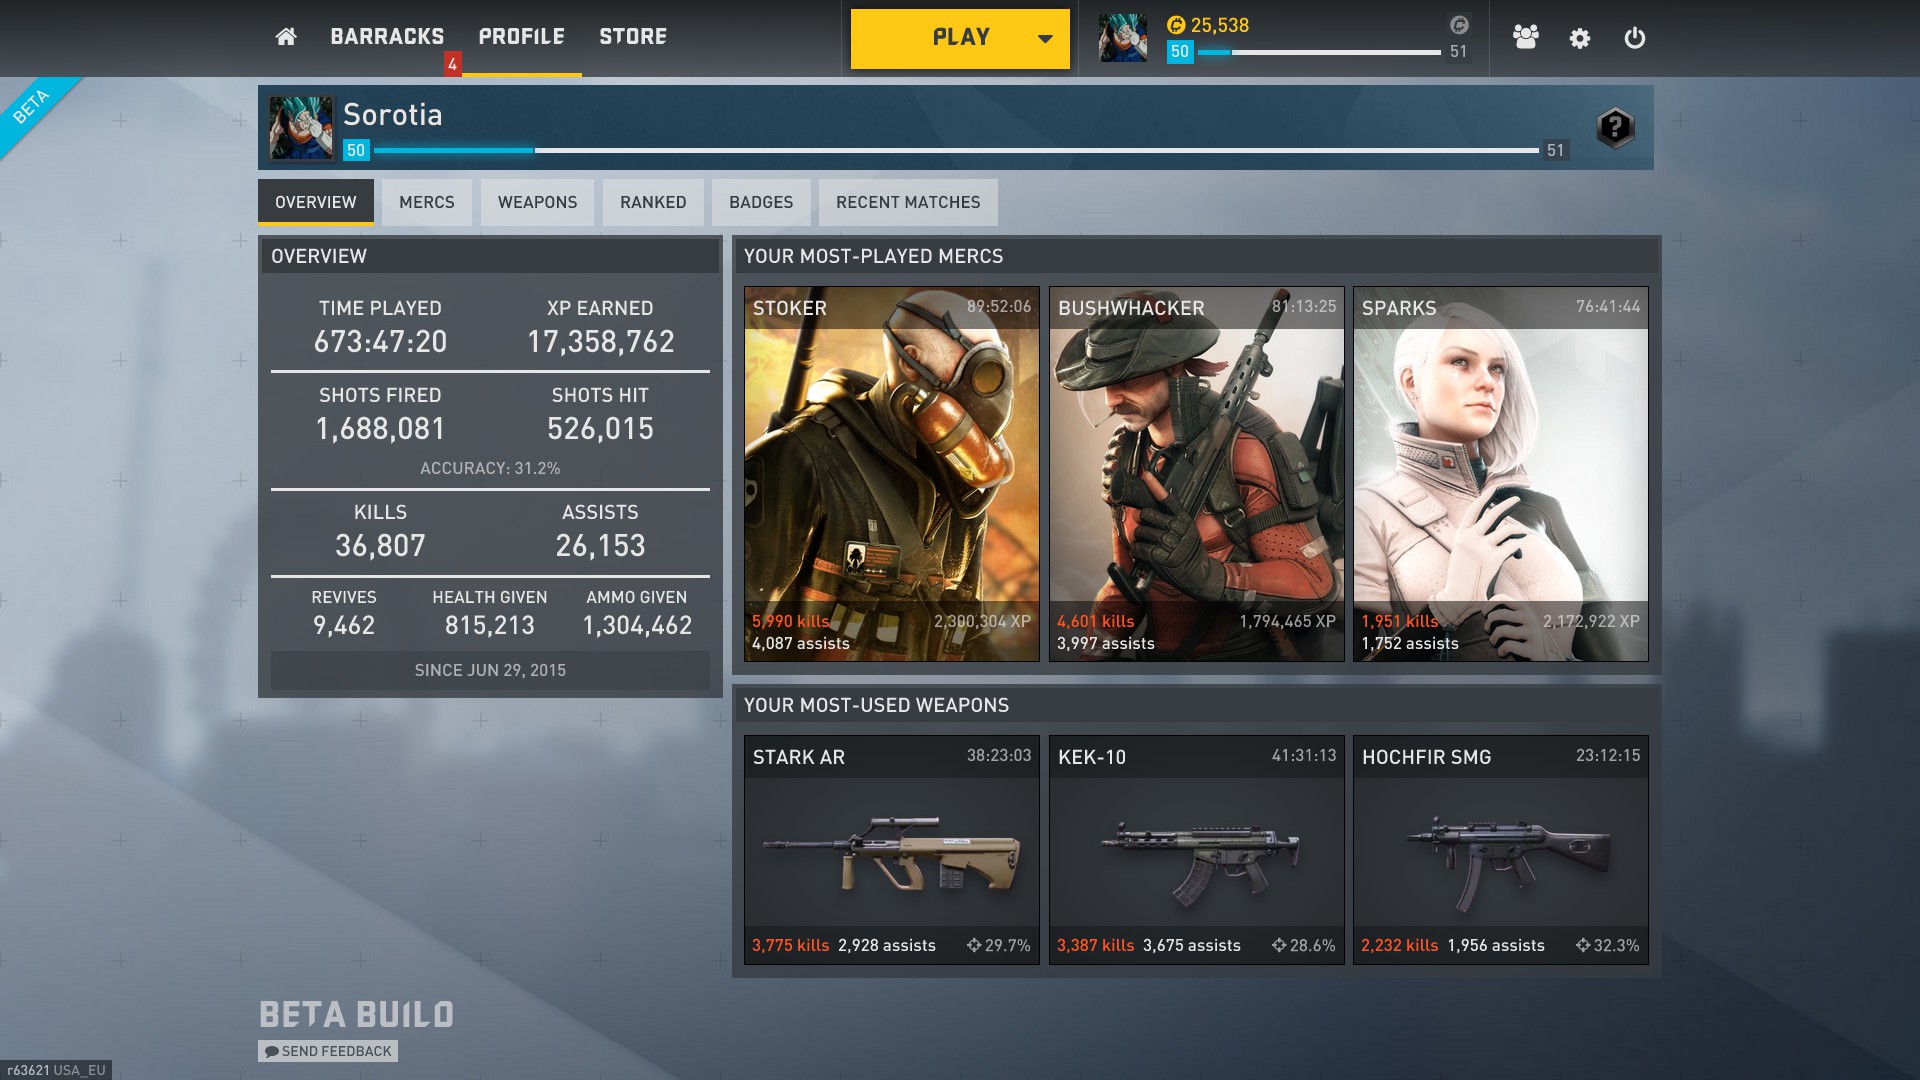Viewport: 1920px width, 1080px height.
Task: Click the rank badge question mark icon
Action: click(1615, 127)
